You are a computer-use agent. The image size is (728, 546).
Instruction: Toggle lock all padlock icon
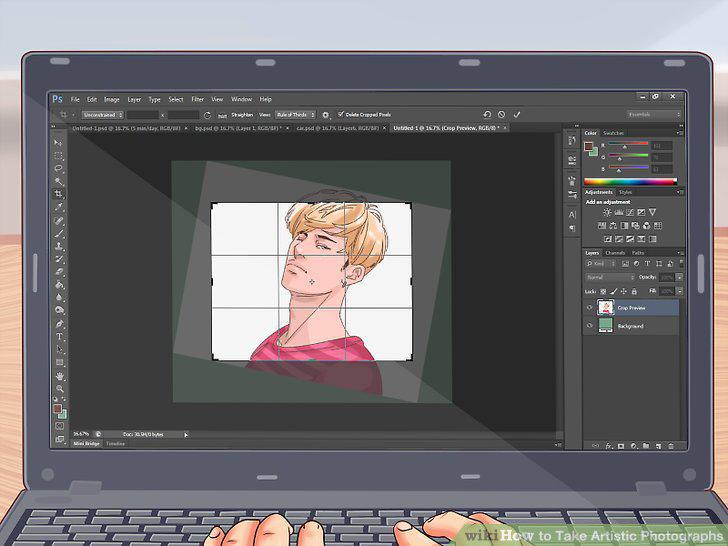634,292
